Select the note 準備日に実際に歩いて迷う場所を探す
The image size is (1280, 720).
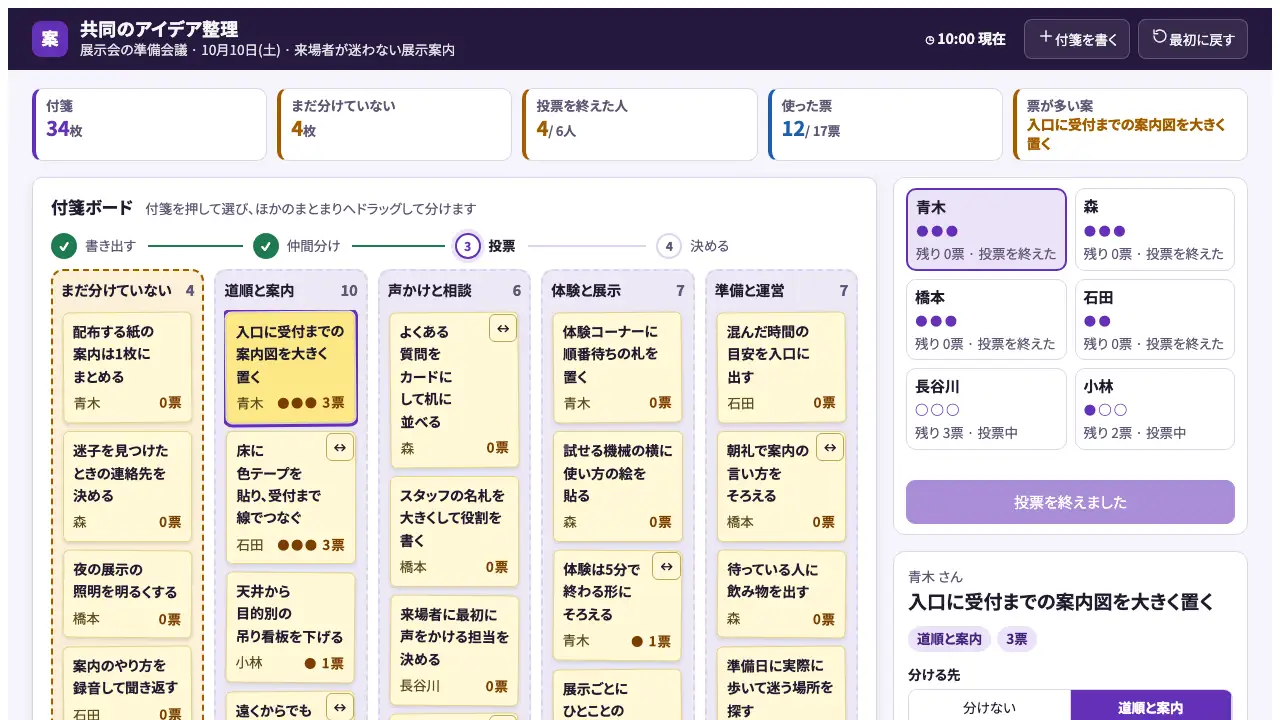[x=781, y=684]
